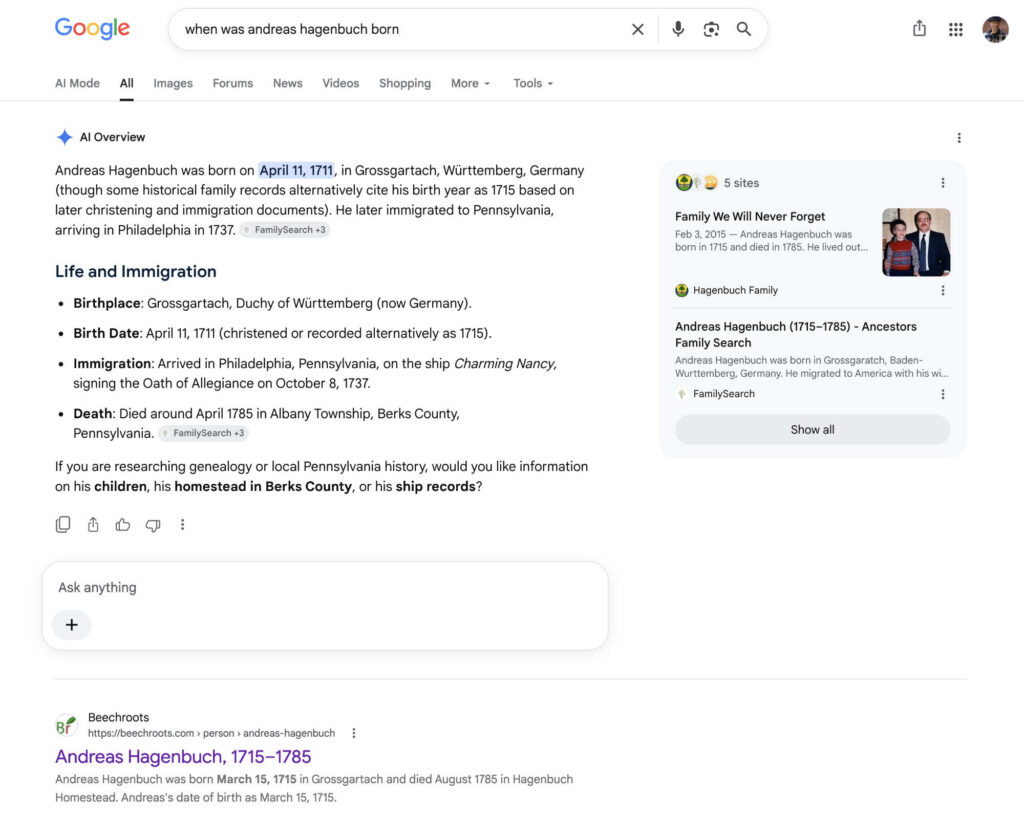Screen dimensions: 1024x816
Task: Click the Family We Will Never Forget thumbnail
Action: (916, 242)
